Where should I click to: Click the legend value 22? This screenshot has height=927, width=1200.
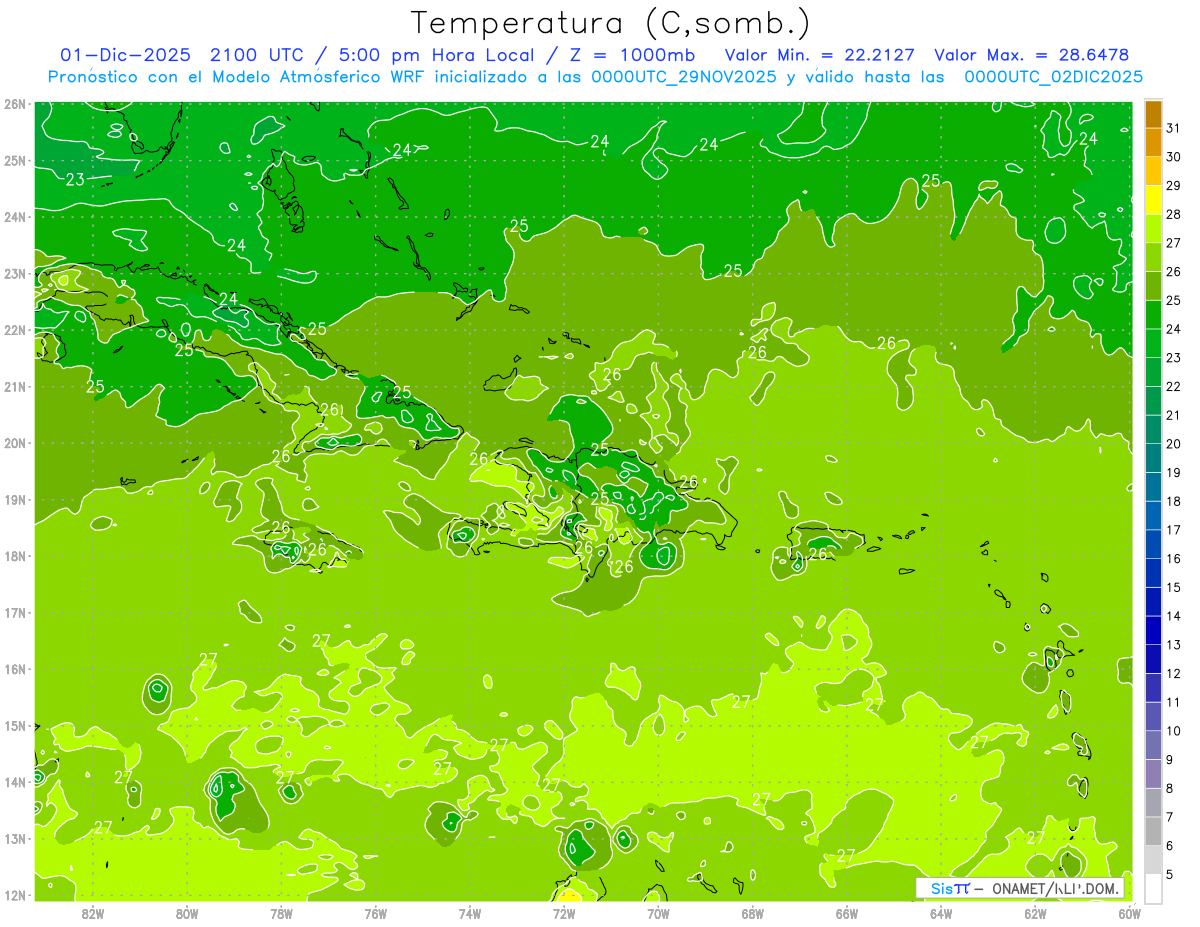[x=1174, y=386]
